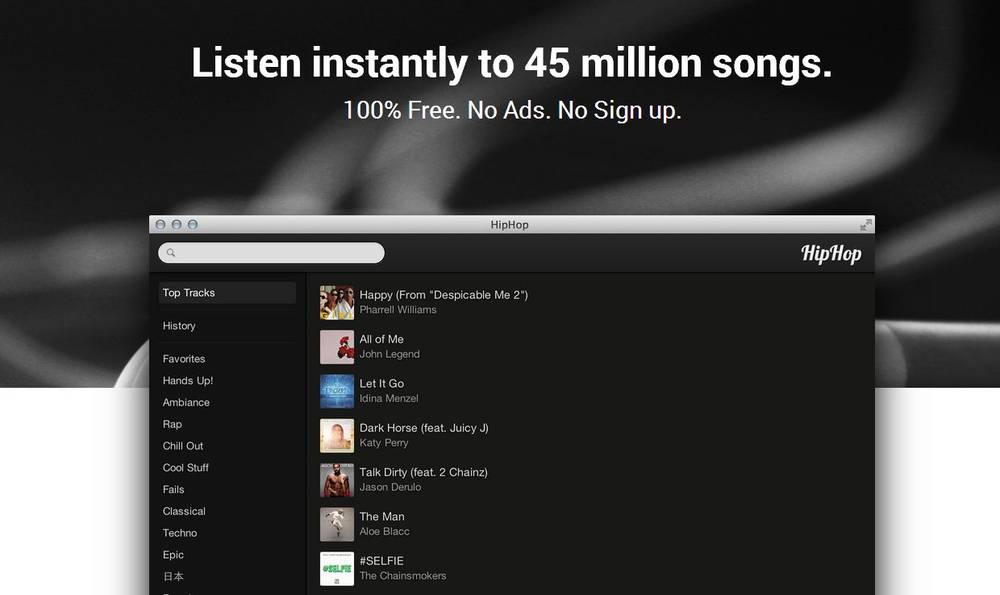This screenshot has width=1000, height=595.
Task: Click the Talk Dirty album art
Action: click(x=337, y=480)
